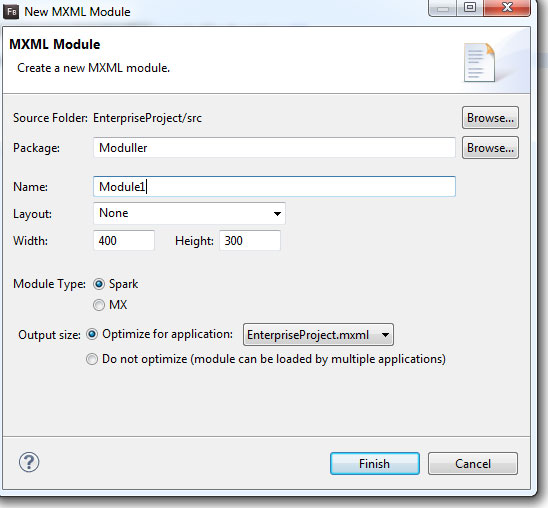Image resolution: width=548 pixels, height=508 pixels.
Task: Select the Spark module type
Action: [99, 284]
